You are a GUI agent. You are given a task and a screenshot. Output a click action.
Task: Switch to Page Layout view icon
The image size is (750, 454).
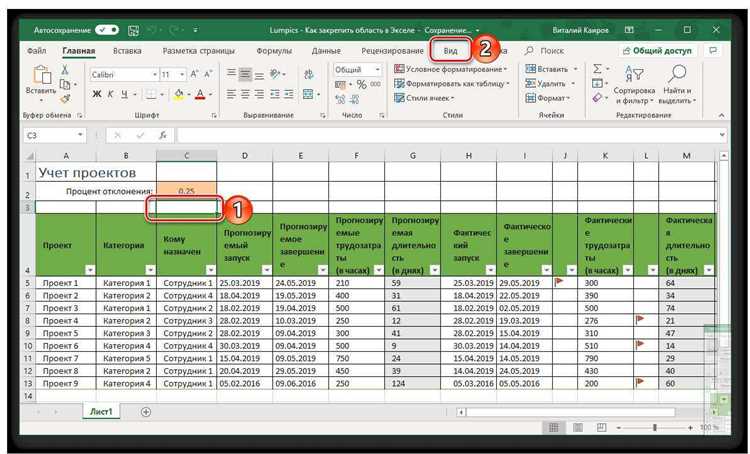(578, 427)
